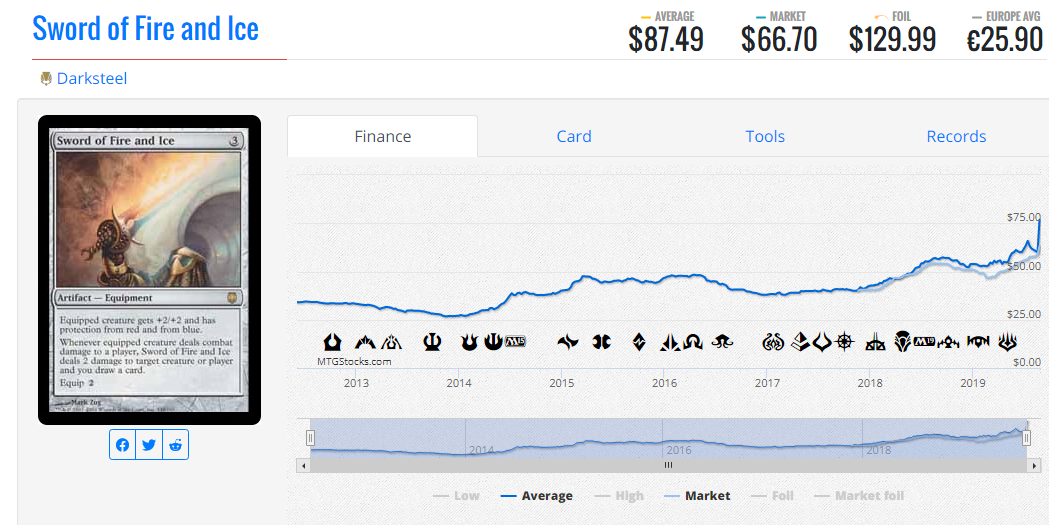Click the left range handle of the navigator

pyautogui.click(x=310, y=438)
